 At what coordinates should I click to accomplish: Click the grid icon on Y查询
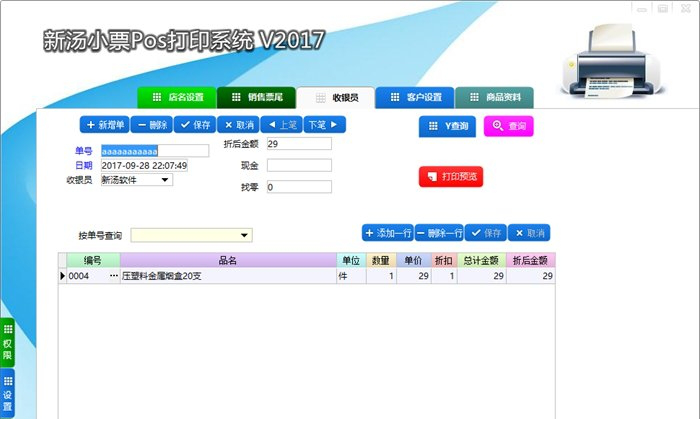tap(433, 126)
